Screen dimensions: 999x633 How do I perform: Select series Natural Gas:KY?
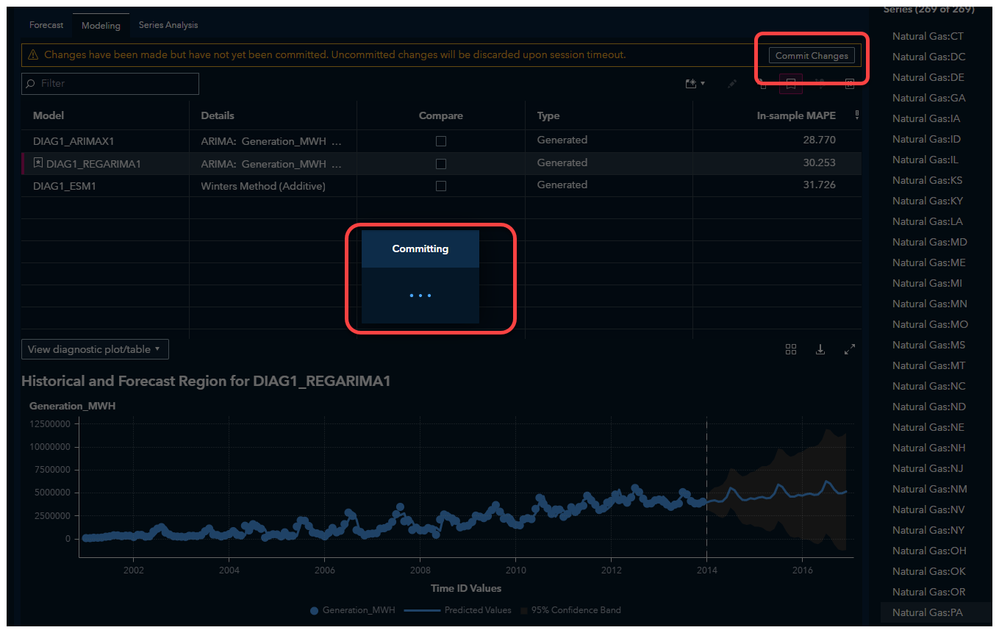pos(928,201)
